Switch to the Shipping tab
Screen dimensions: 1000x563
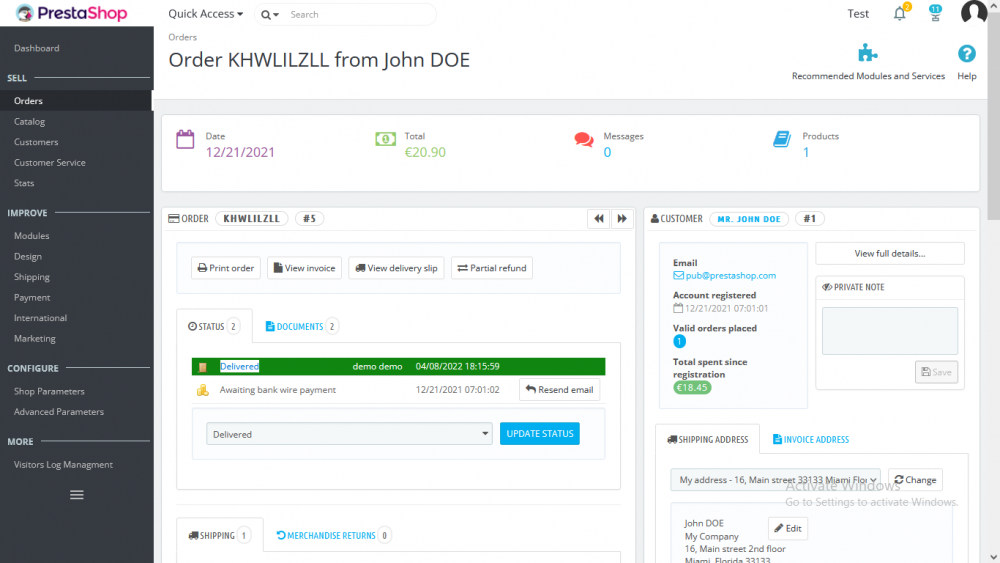click(x=219, y=536)
